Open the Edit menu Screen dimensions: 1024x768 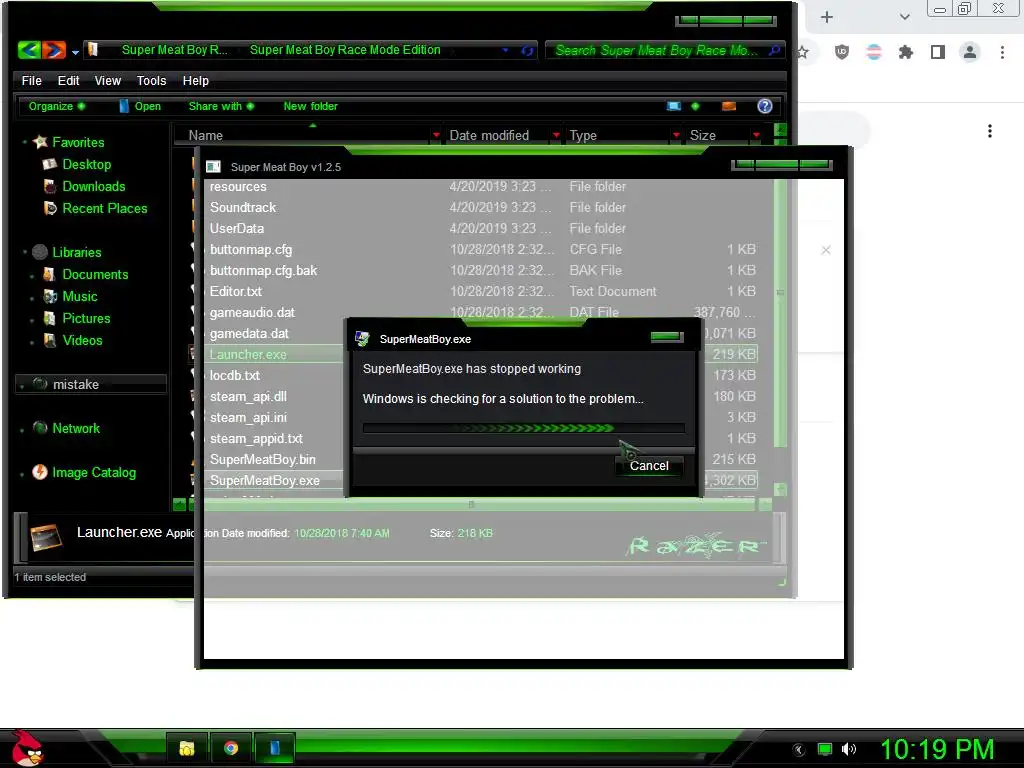69,80
